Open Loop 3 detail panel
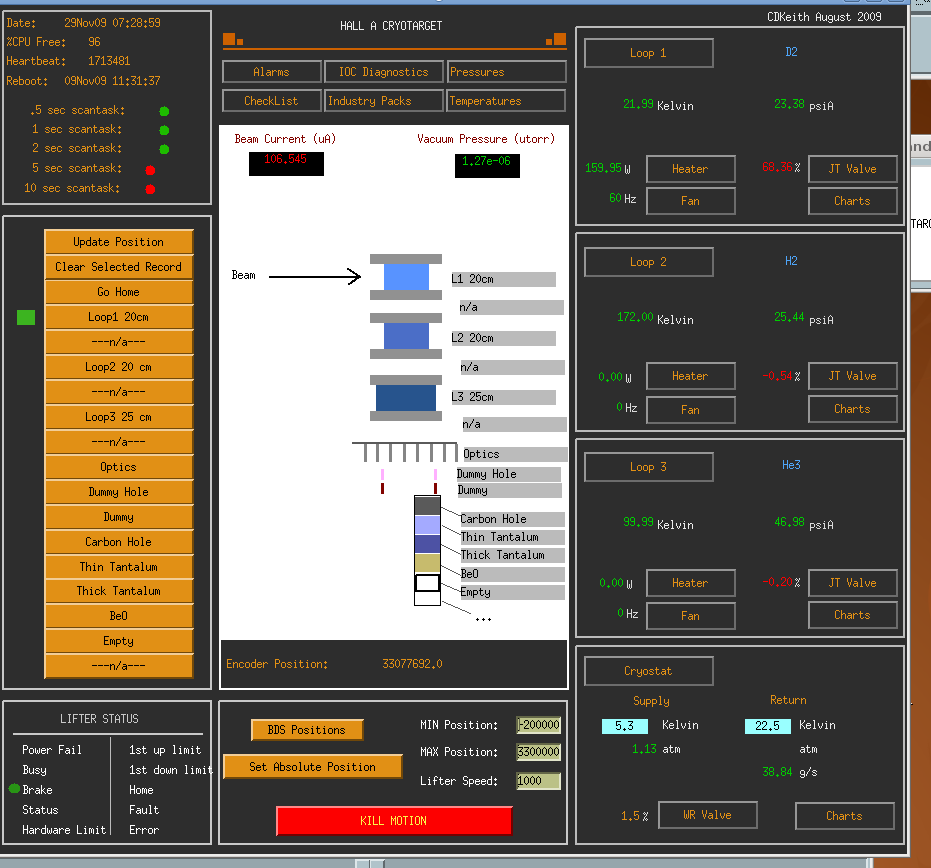The height and width of the screenshot is (868, 931). (648, 467)
